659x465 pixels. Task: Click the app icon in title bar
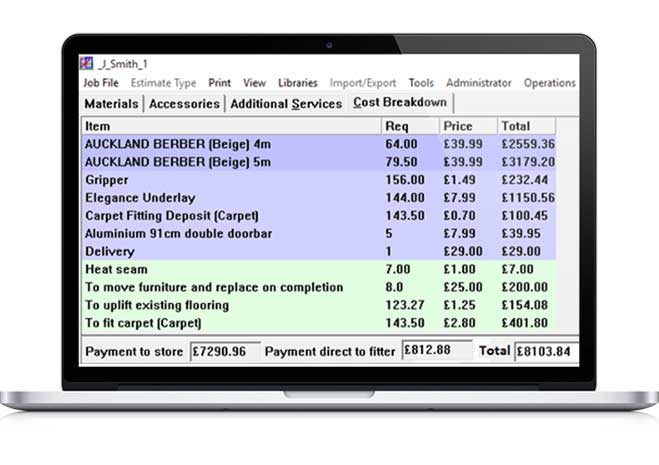pyautogui.click(x=88, y=64)
